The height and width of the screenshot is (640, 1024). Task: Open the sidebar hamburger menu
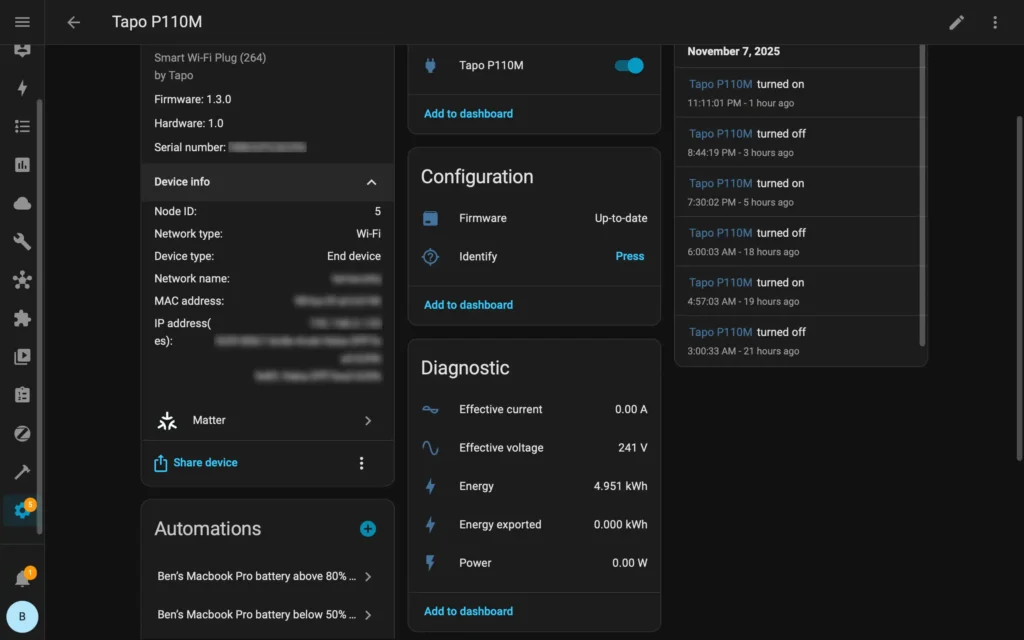click(x=22, y=22)
